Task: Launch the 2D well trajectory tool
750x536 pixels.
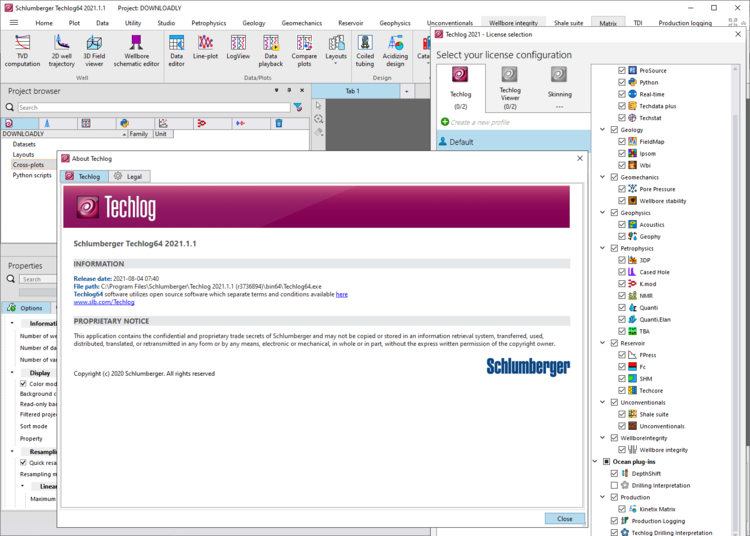Action: pyautogui.click(x=61, y=49)
